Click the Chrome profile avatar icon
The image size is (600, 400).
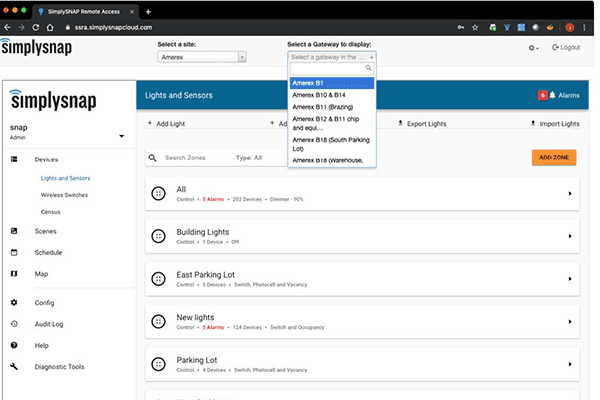569,28
